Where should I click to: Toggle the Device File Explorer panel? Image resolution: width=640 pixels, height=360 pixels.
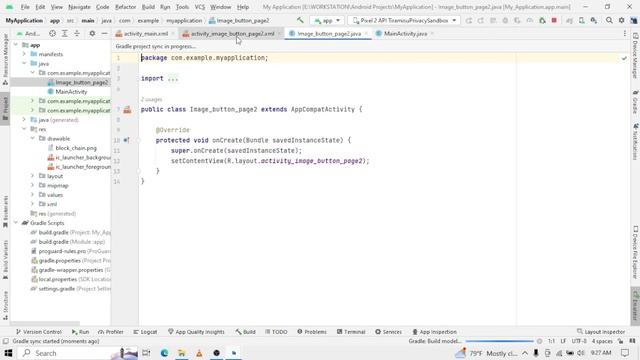[636, 252]
